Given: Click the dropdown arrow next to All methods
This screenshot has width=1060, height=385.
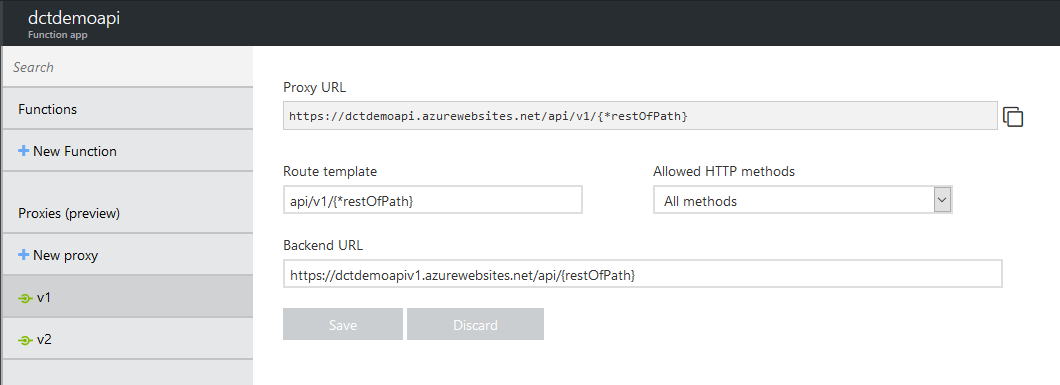Looking at the screenshot, I should [x=942, y=201].
